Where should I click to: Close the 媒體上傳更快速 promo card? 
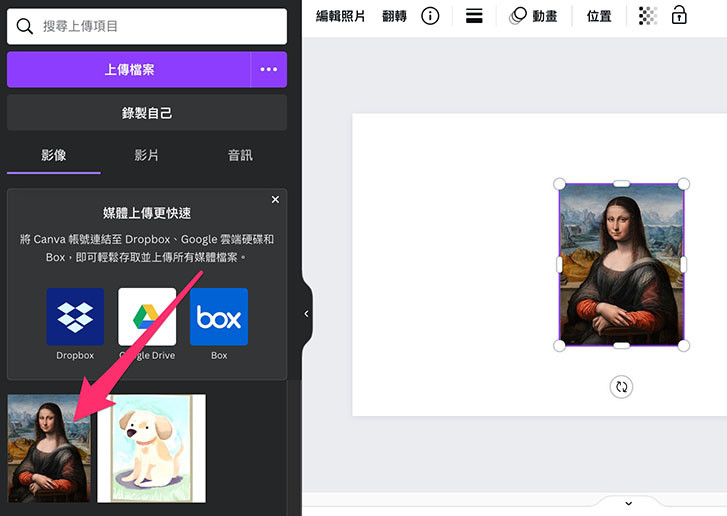(275, 199)
